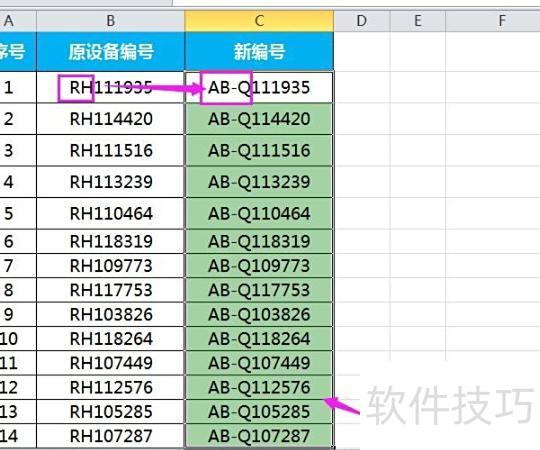Select cell RH105285
This screenshot has height=450, width=540.
pos(111,412)
